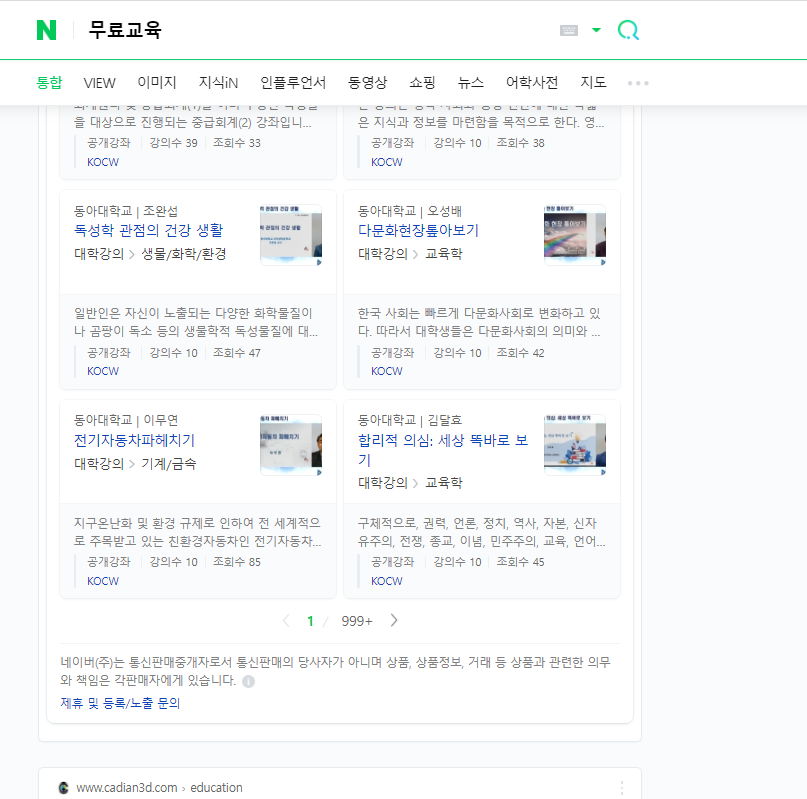Viewport: 807px width, 799px height.
Task: Click 동아대학교 | 오성배 instructor text
Action: point(410,211)
